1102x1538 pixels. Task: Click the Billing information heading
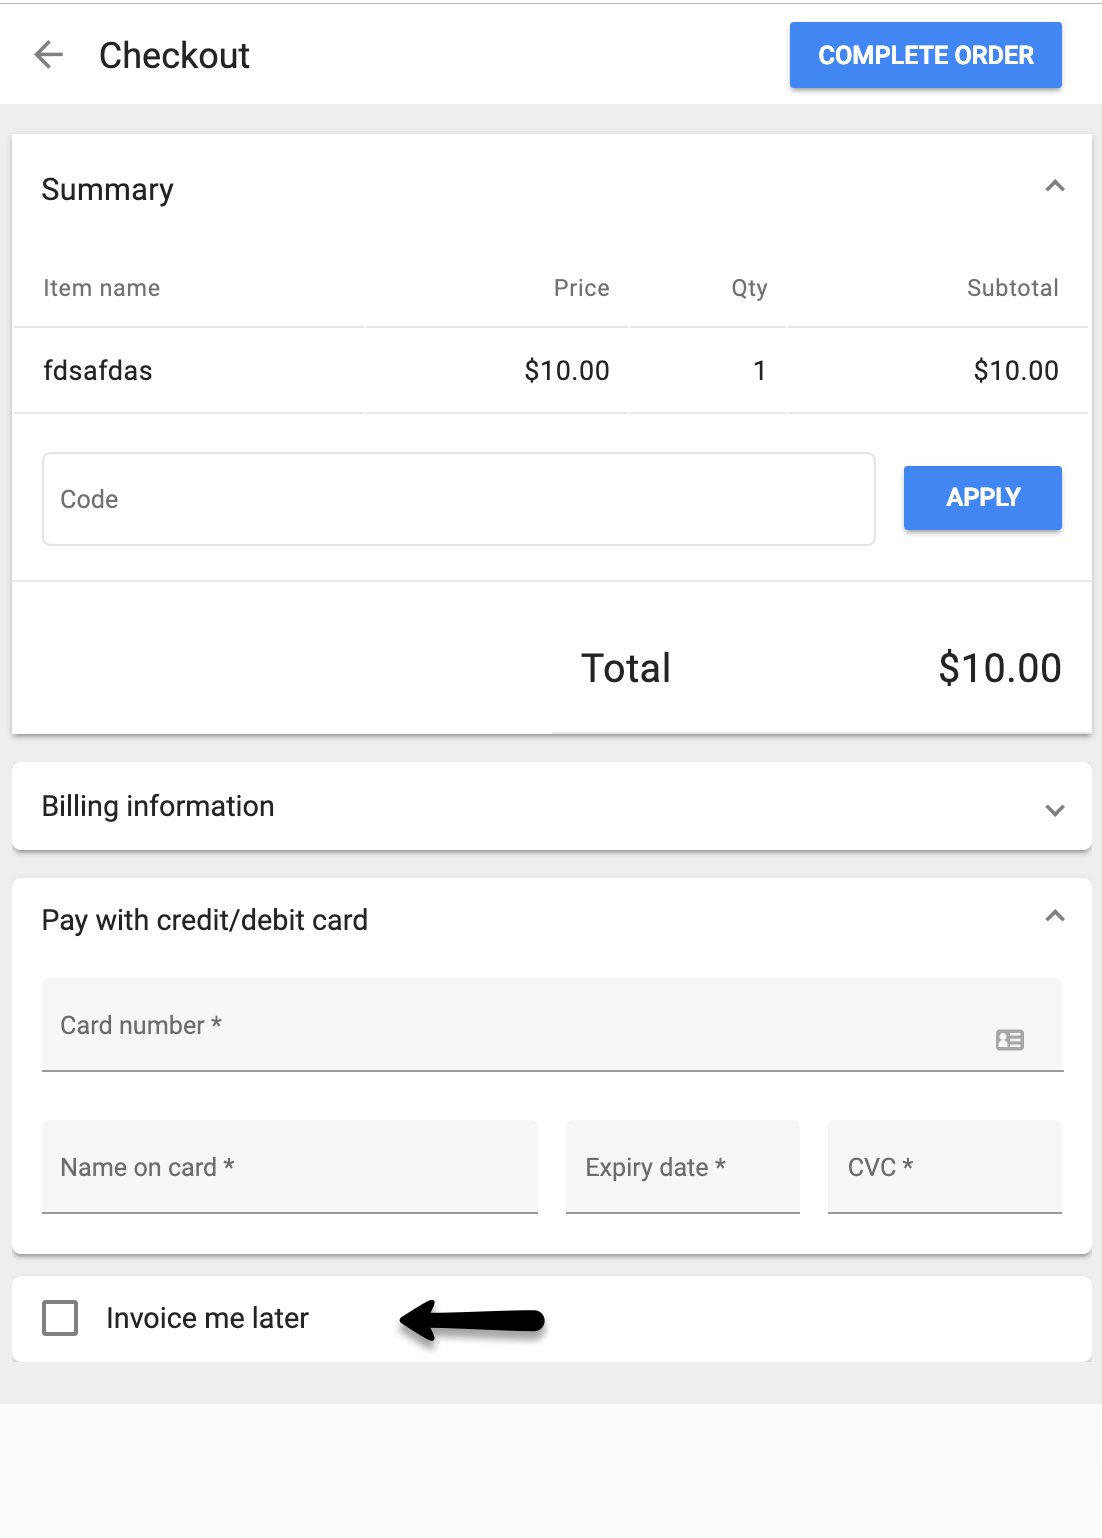pyautogui.click(x=158, y=806)
